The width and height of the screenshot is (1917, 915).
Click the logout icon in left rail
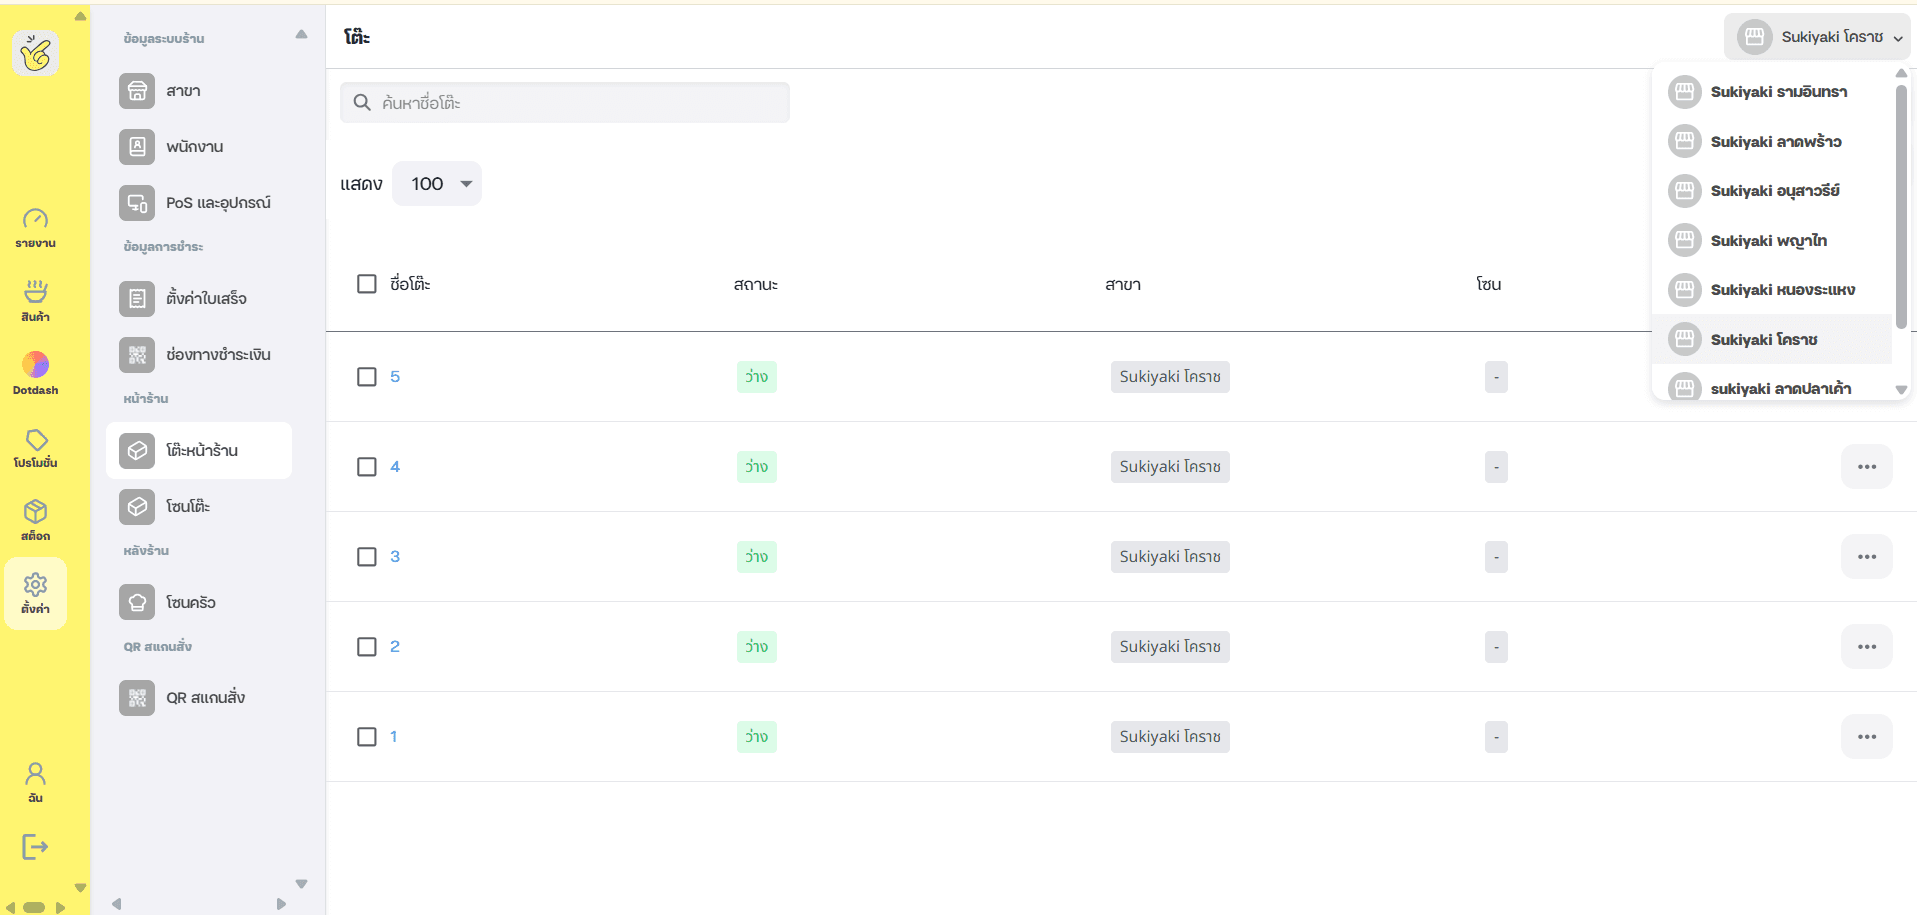[35, 847]
